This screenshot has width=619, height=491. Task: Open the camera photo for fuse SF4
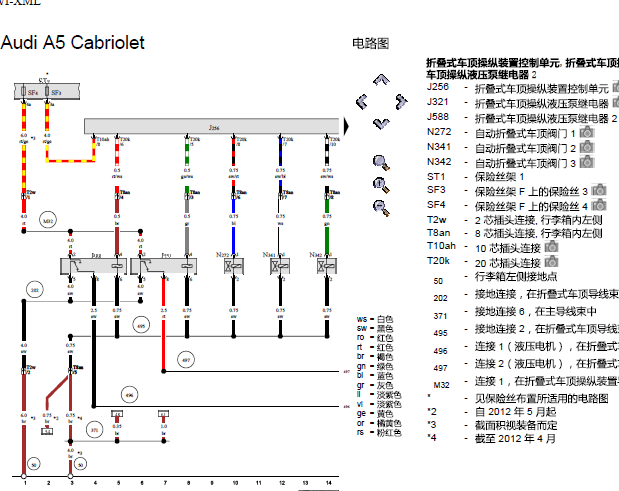click(x=599, y=205)
